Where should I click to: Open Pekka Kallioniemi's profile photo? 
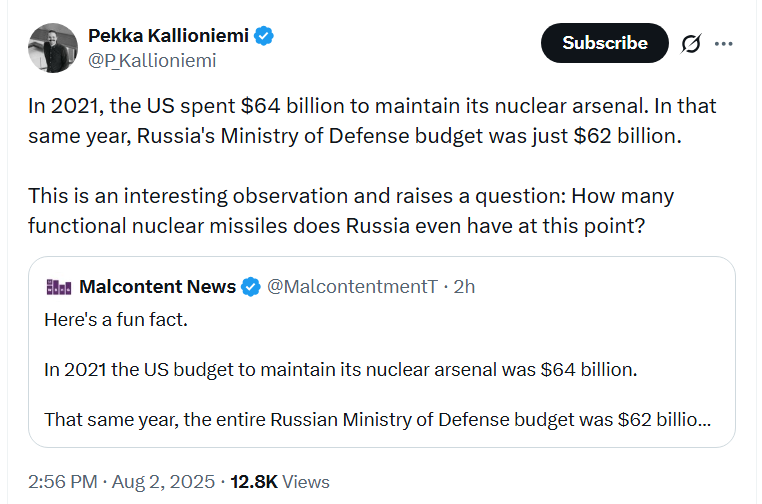pos(53,48)
